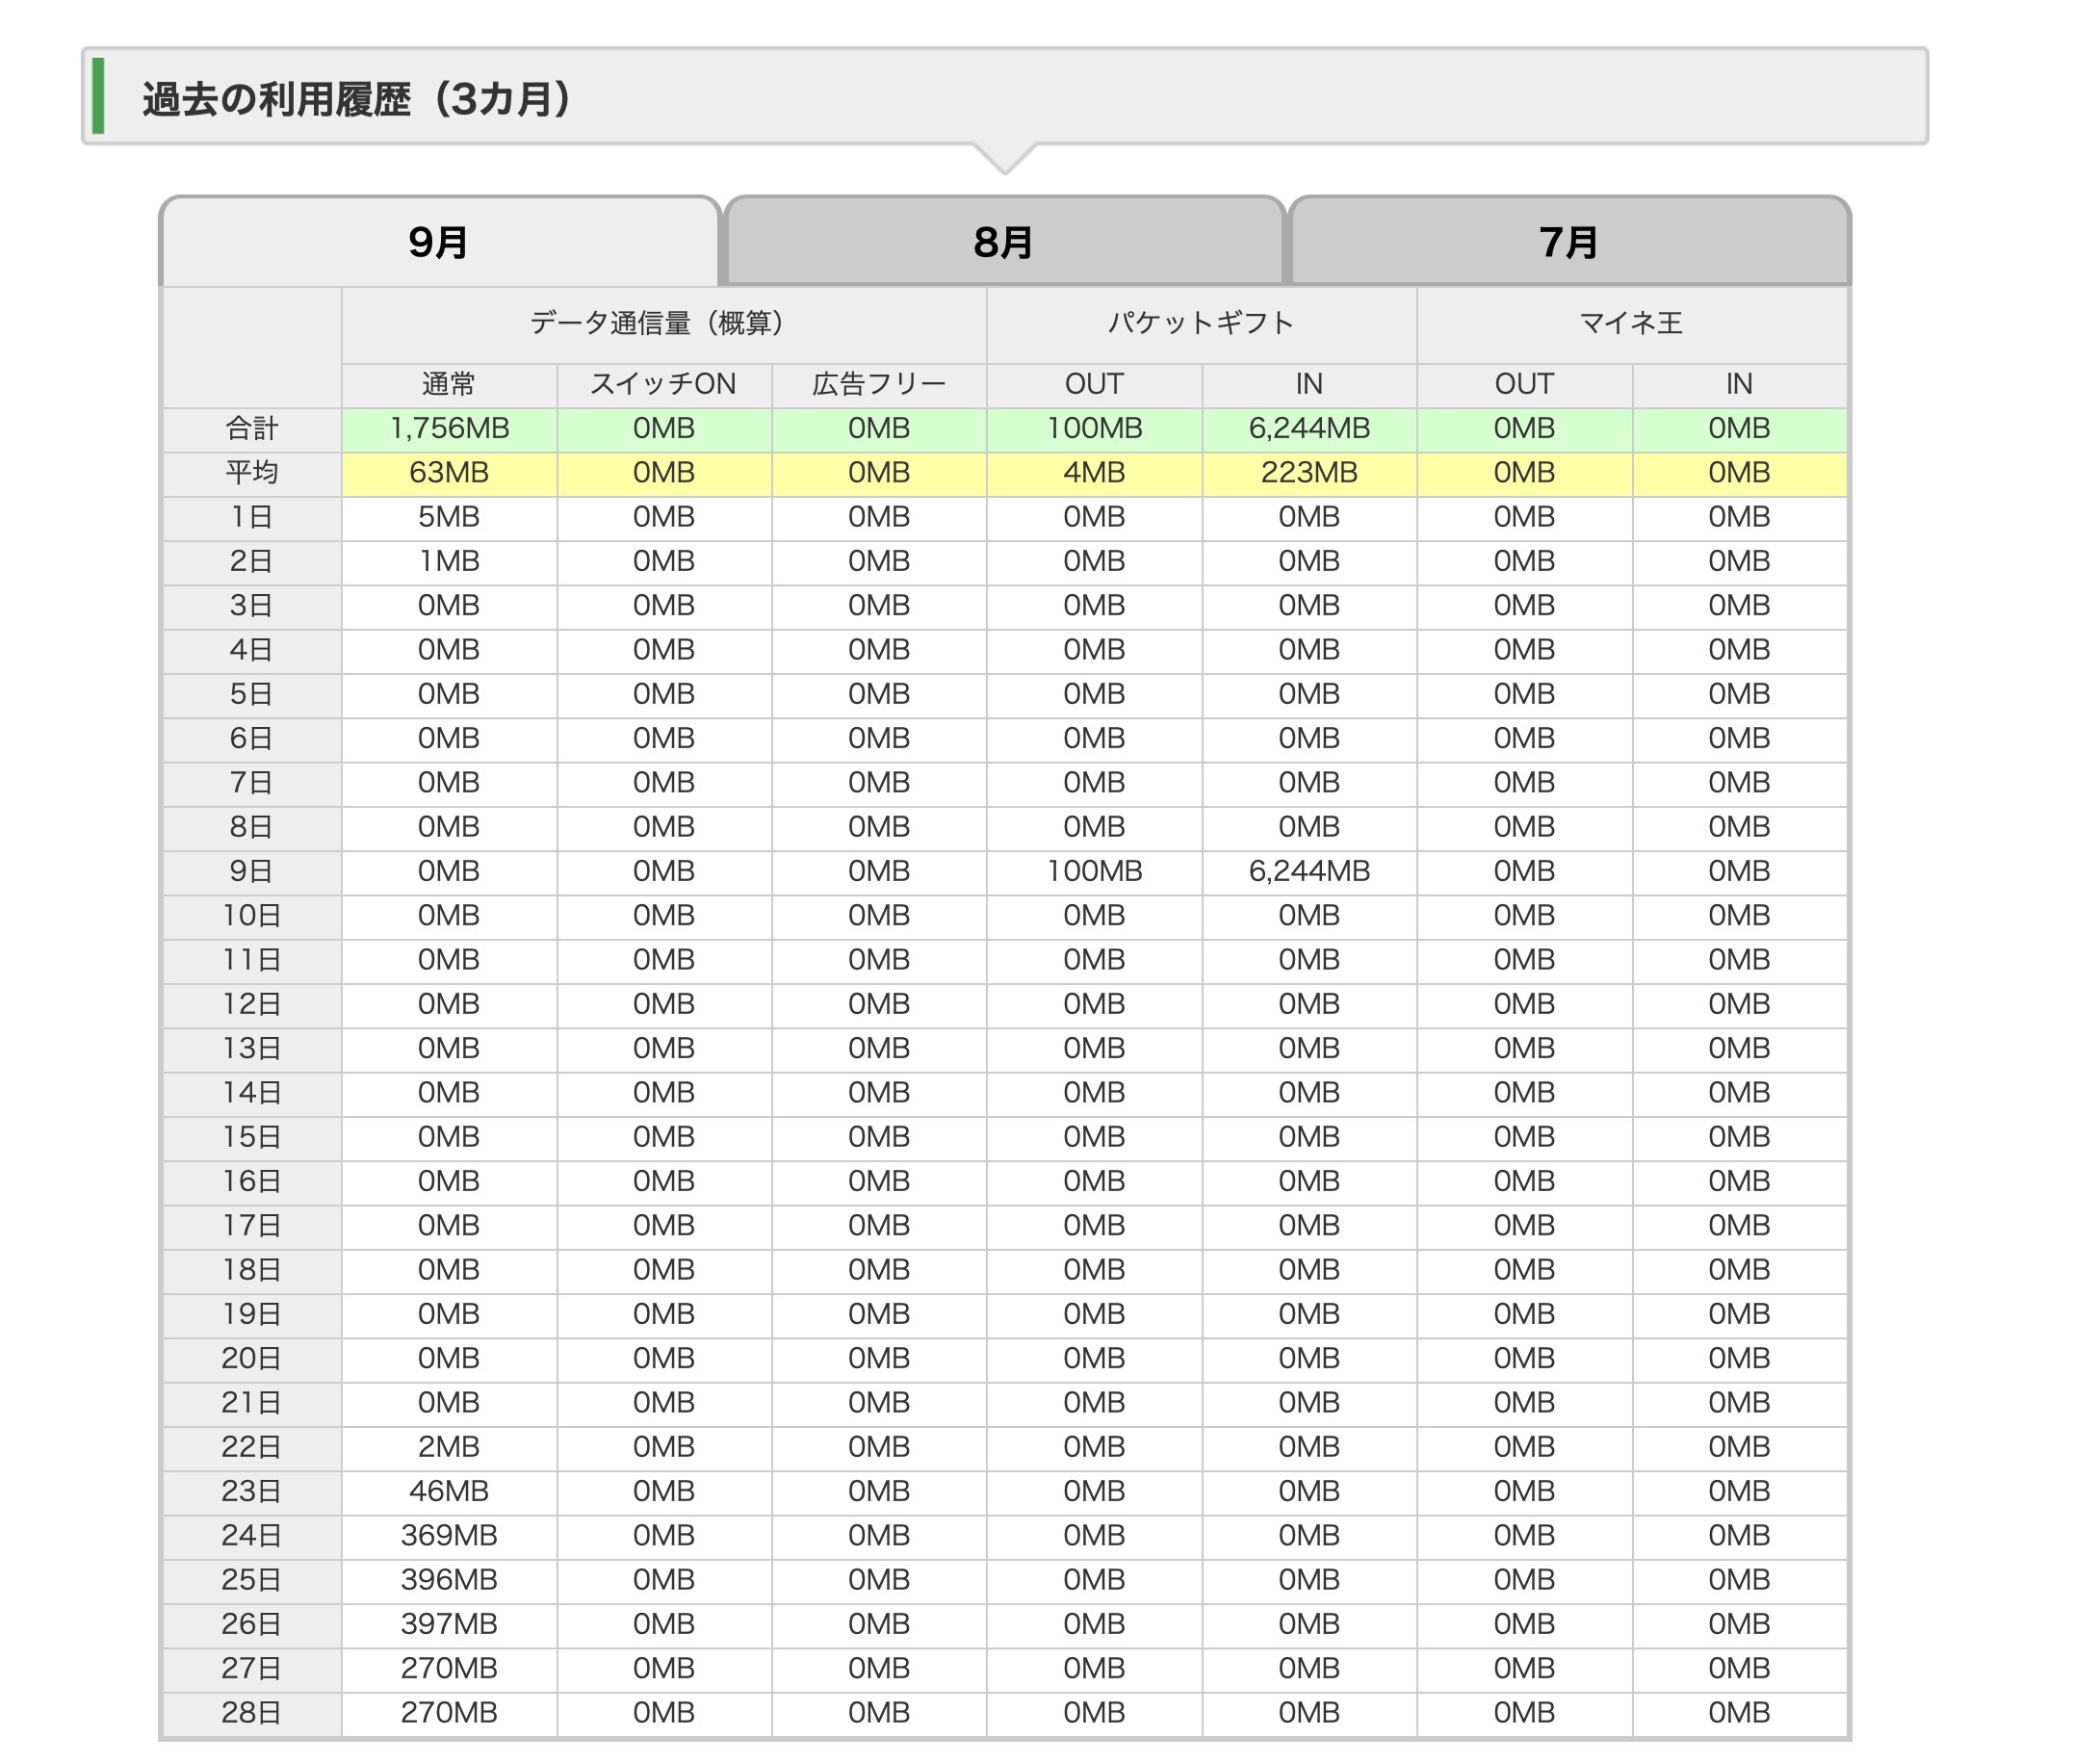Click the 100MB cell in 9日 row
2099x1764 pixels.
tap(1093, 872)
